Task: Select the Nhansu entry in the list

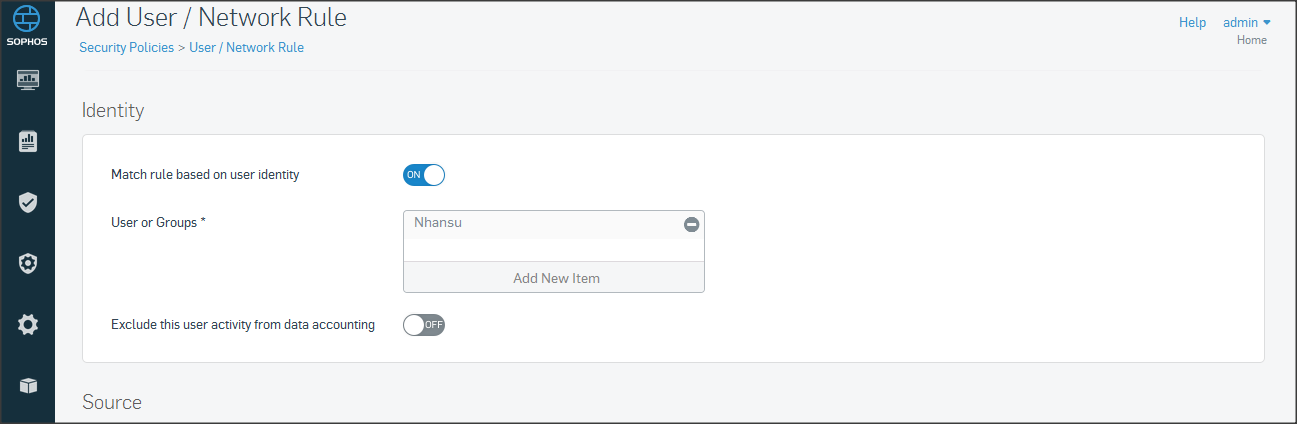Action: point(438,223)
